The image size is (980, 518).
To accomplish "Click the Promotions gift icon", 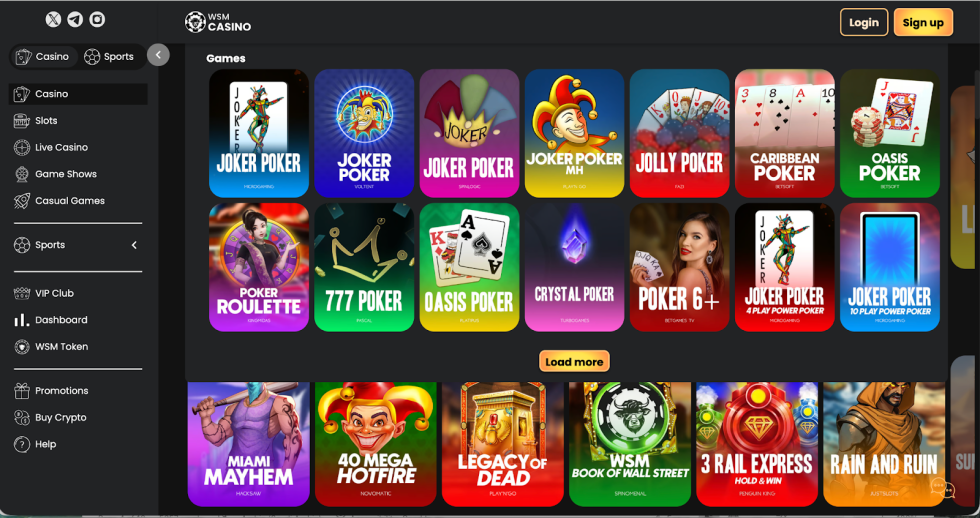I will pos(22,391).
